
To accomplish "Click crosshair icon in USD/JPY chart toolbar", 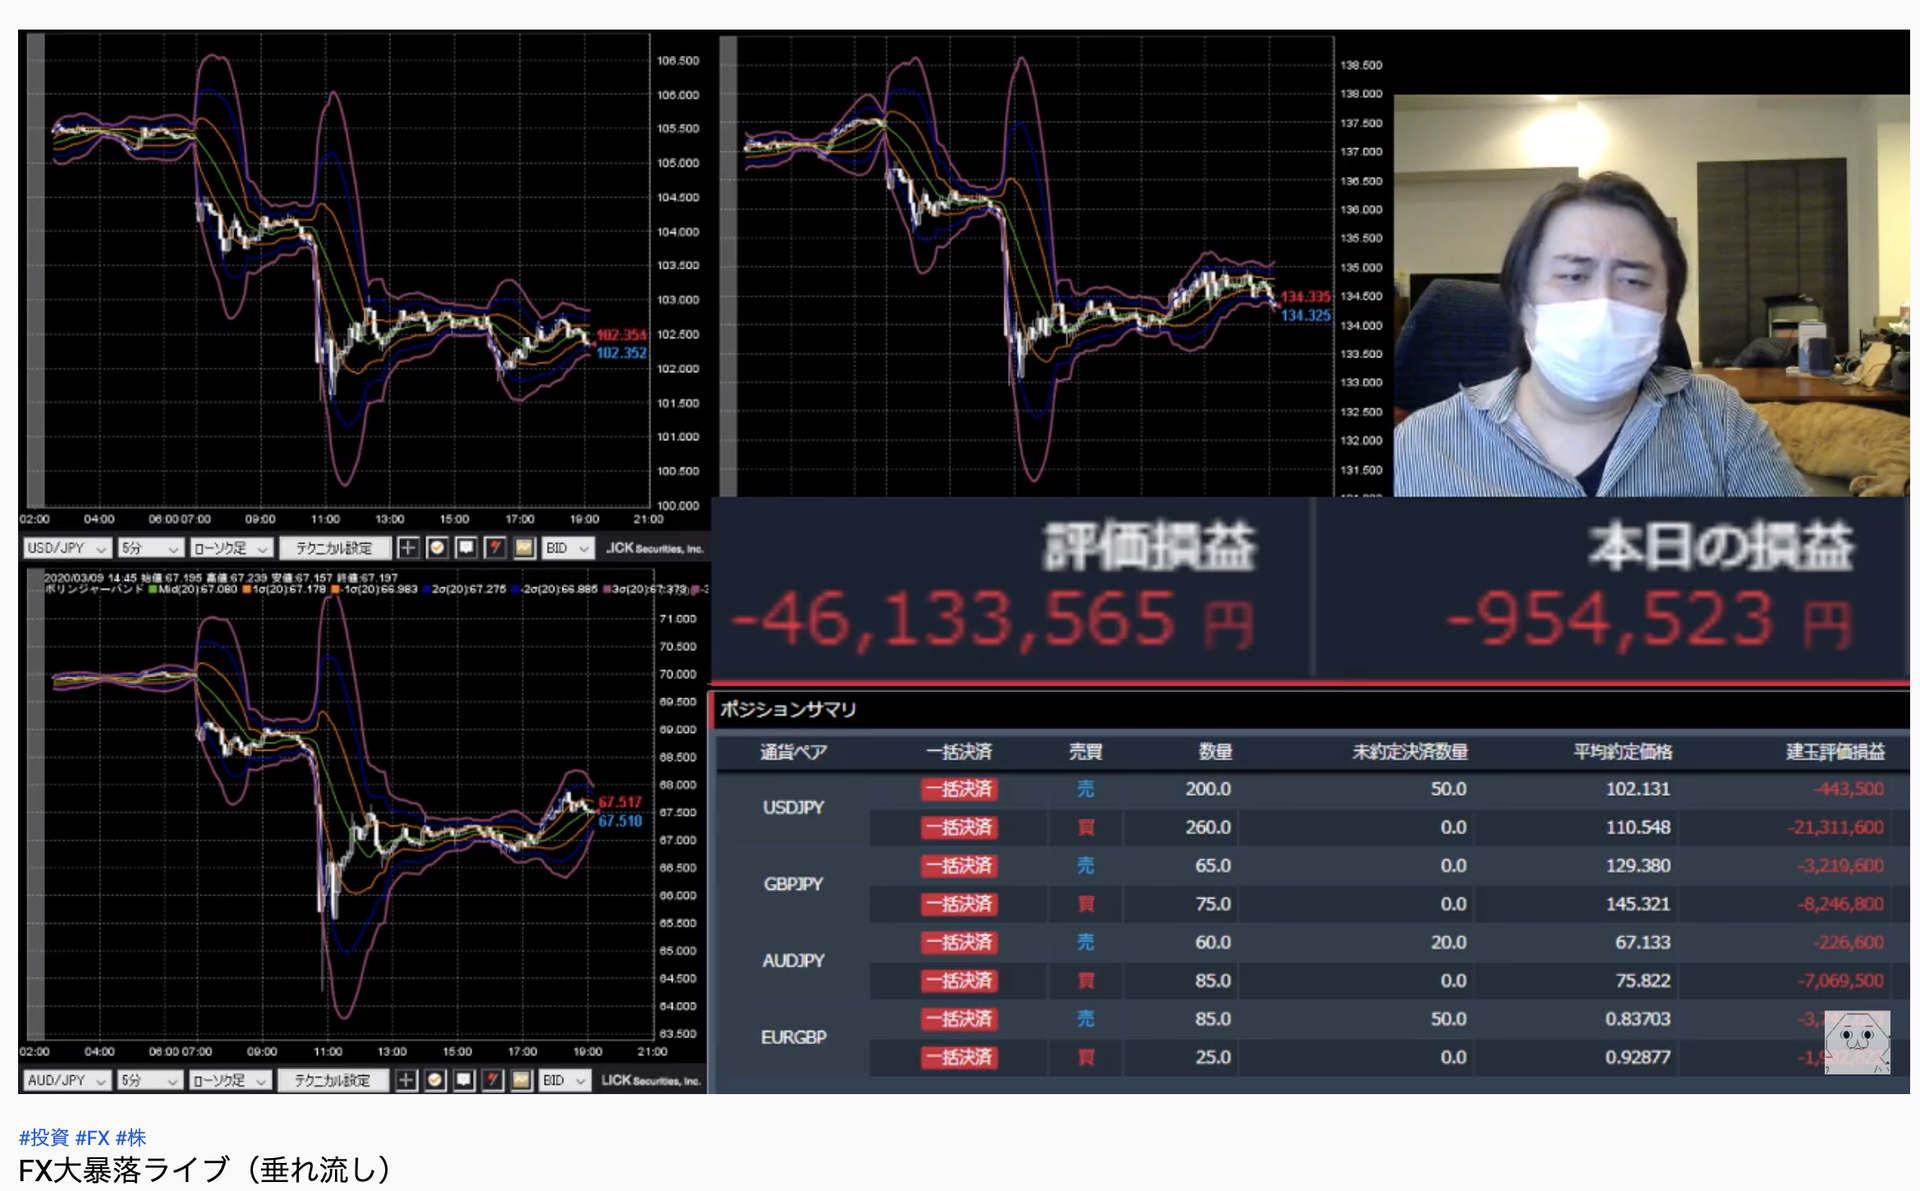I will coord(408,548).
